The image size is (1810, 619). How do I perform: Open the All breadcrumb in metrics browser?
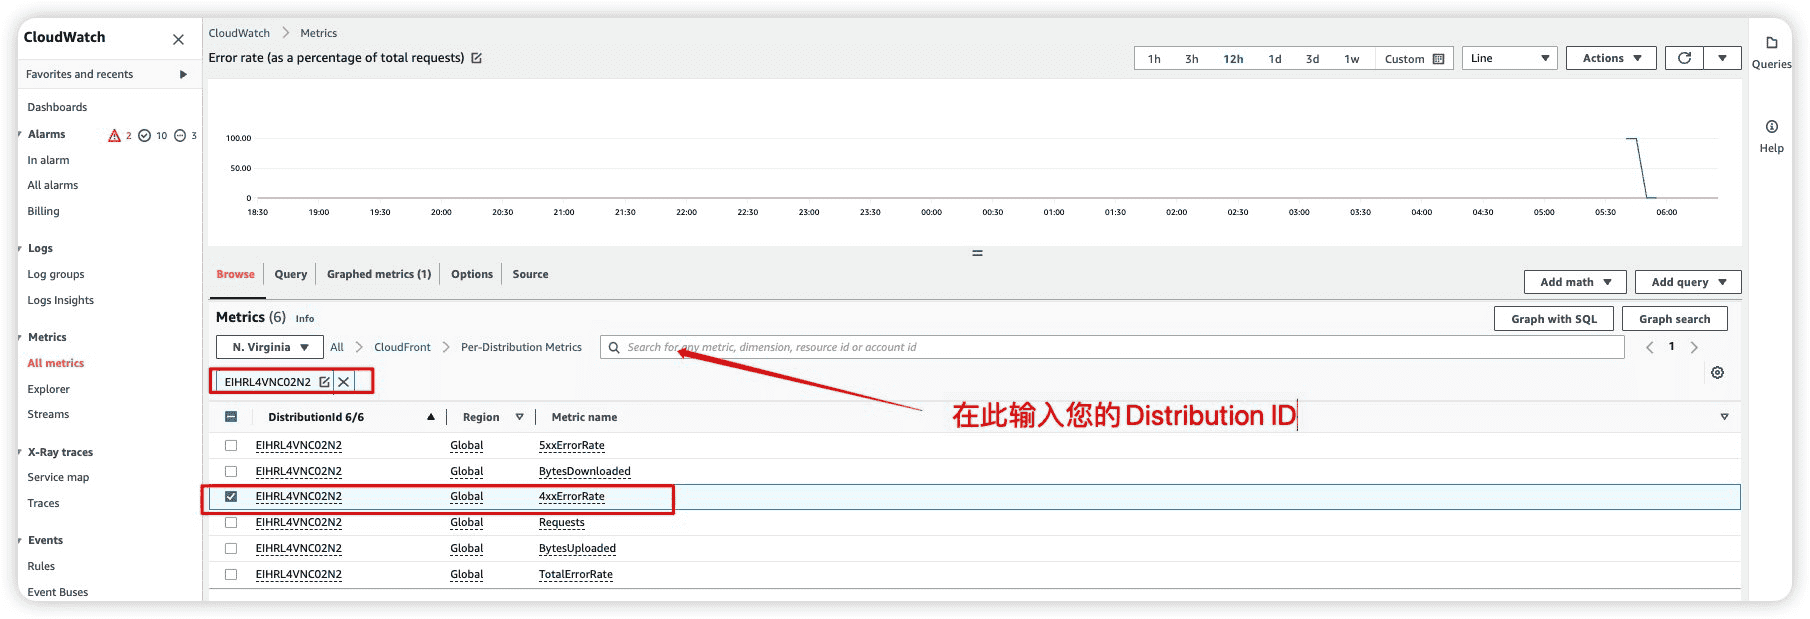337,347
